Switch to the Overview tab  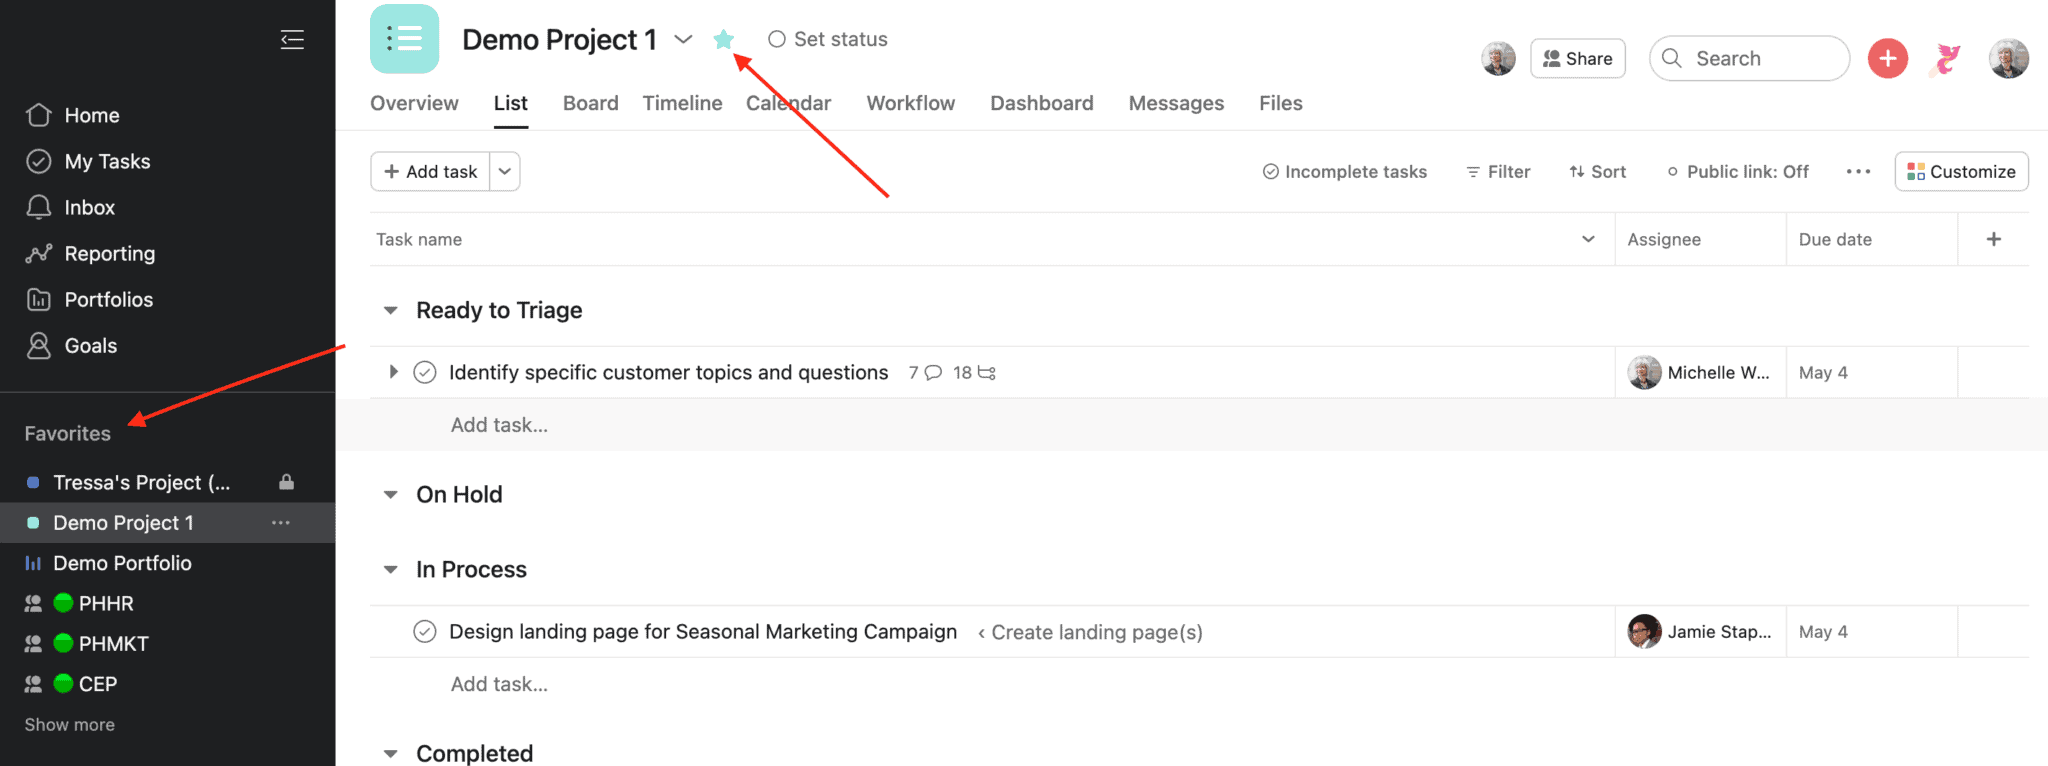pyautogui.click(x=414, y=103)
